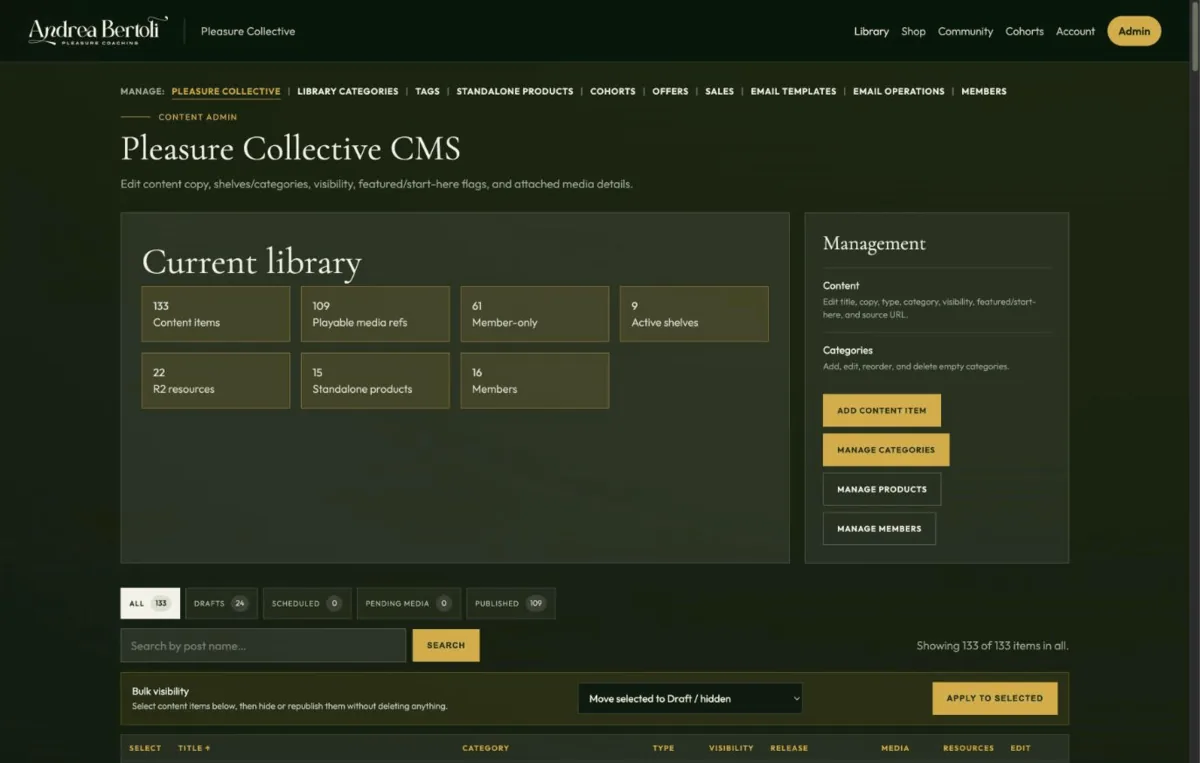This screenshot has height=763, width=1200.
Task: Open Tags manage link
Action: tap(427, 91)
